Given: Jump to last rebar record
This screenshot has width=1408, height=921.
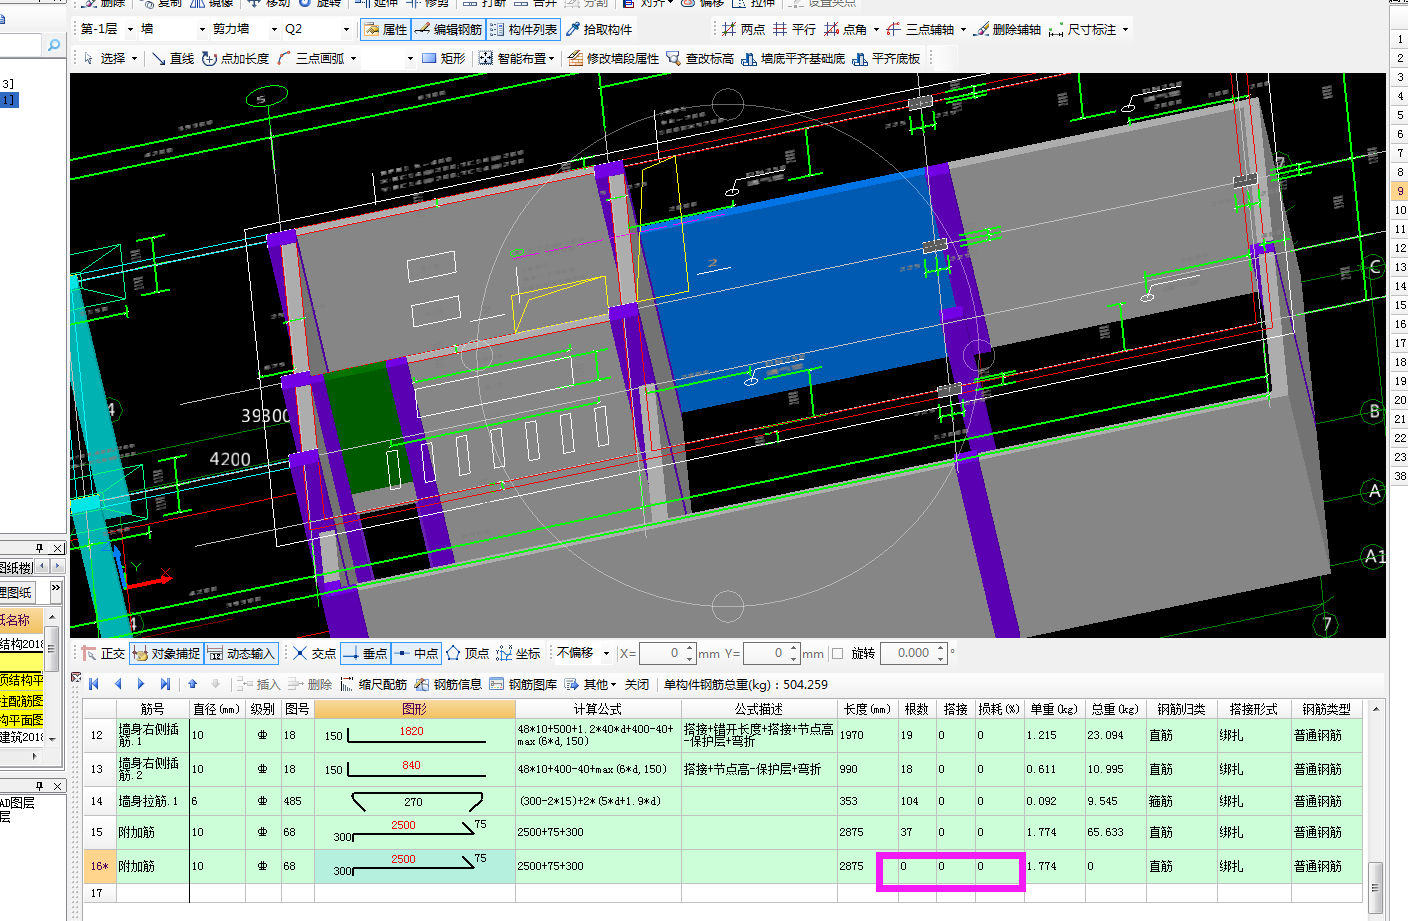Looking at the screenshot, I should point(165,684).
